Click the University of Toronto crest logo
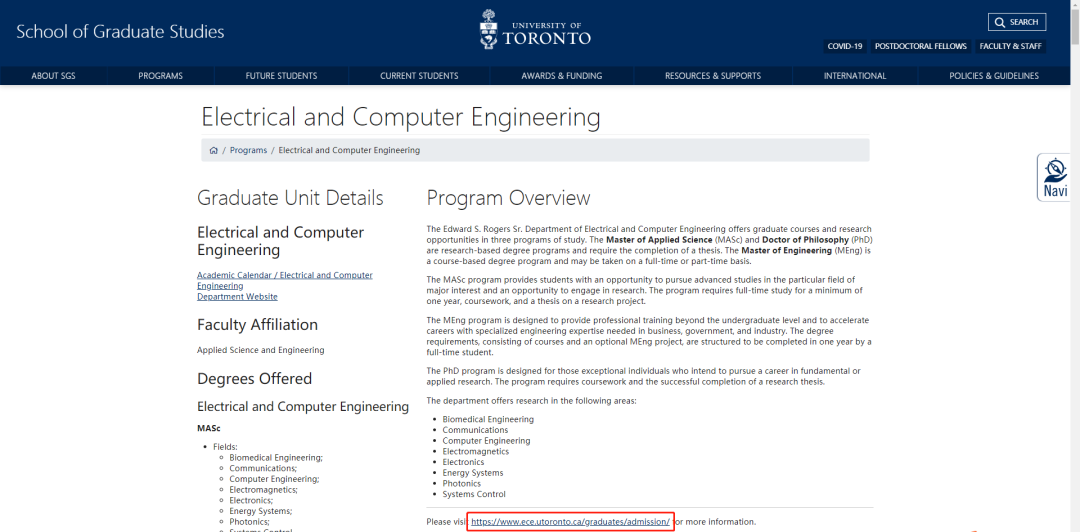Viewport: 1080px width, 532px height. tap(488, 29)
